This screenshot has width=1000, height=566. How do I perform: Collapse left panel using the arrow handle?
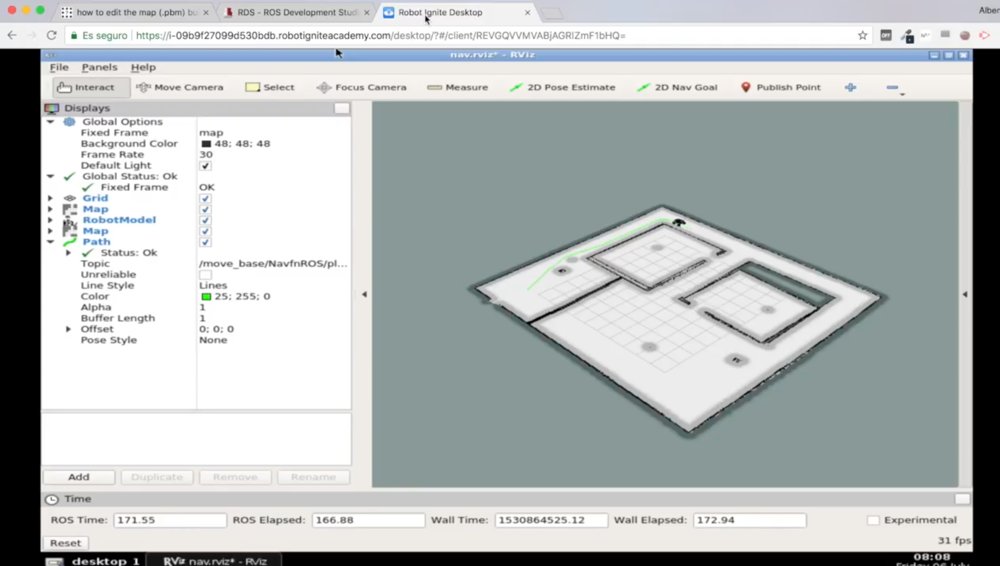pos(364,294)
